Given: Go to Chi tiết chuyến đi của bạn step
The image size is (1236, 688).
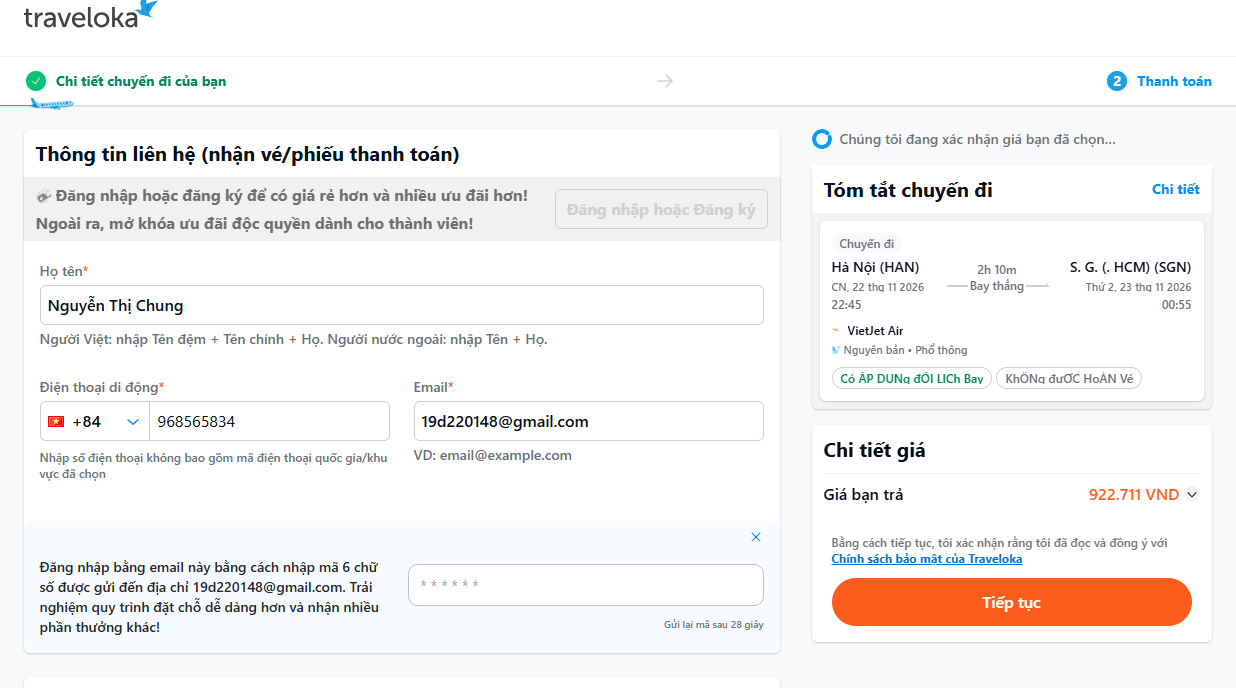Looking at the screenshot, I should point(141,81).
